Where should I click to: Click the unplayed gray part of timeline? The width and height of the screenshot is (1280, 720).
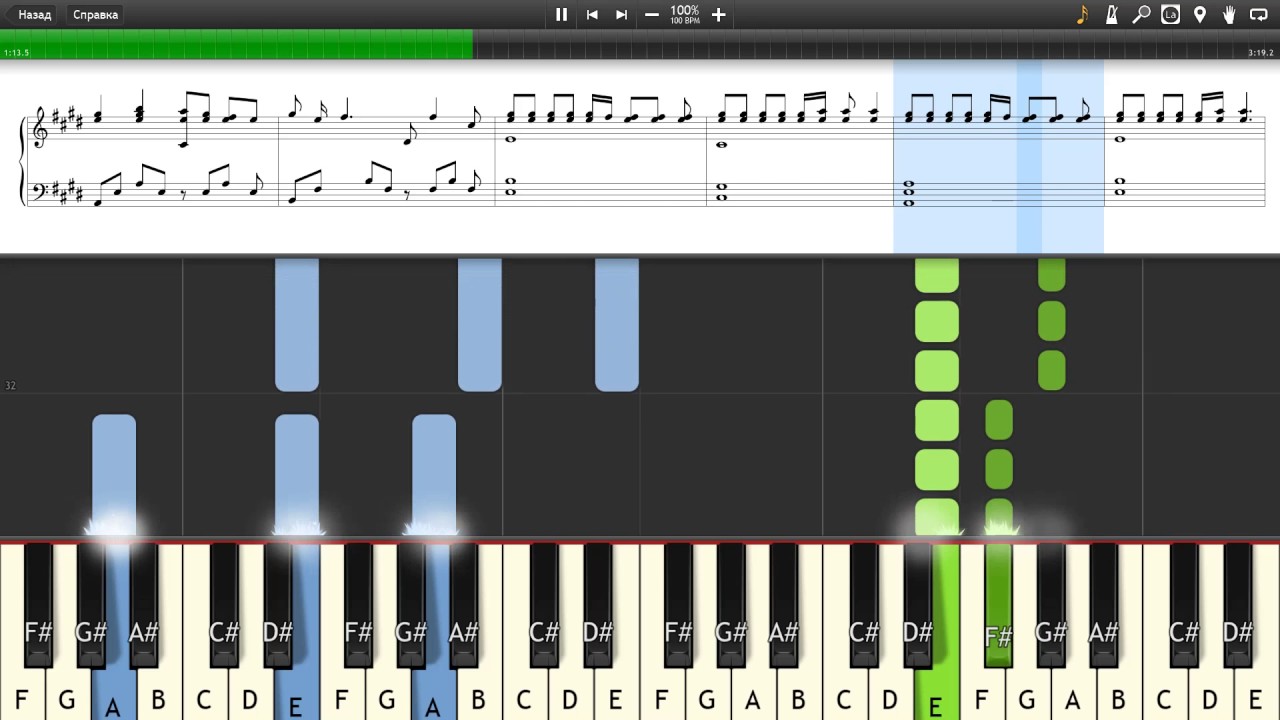tap(876, 44)
